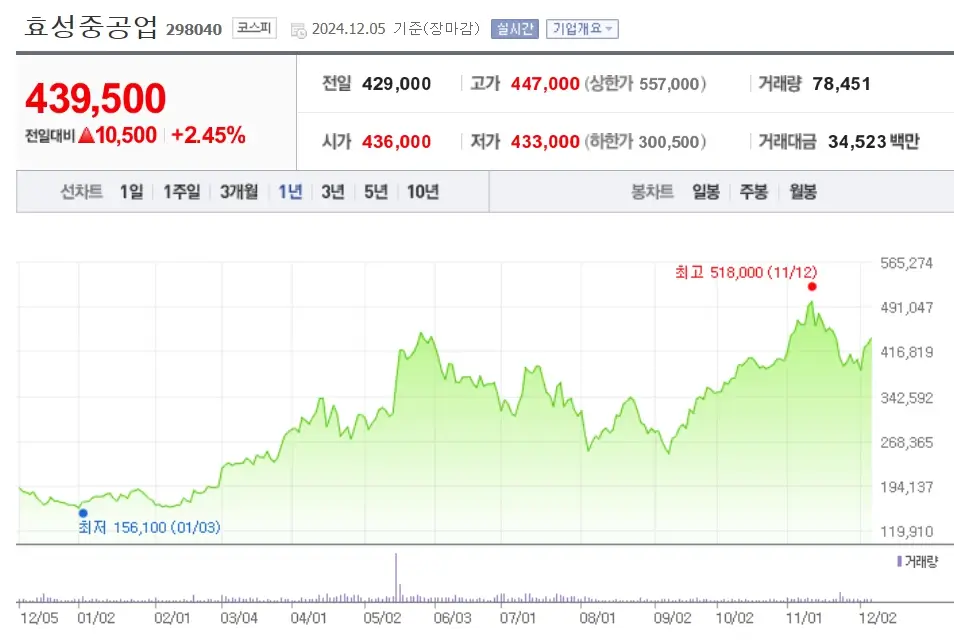Click the +2.45% change value
This screenshot has height=642, width=954.
pyautogui.click(x=208, y=135)
